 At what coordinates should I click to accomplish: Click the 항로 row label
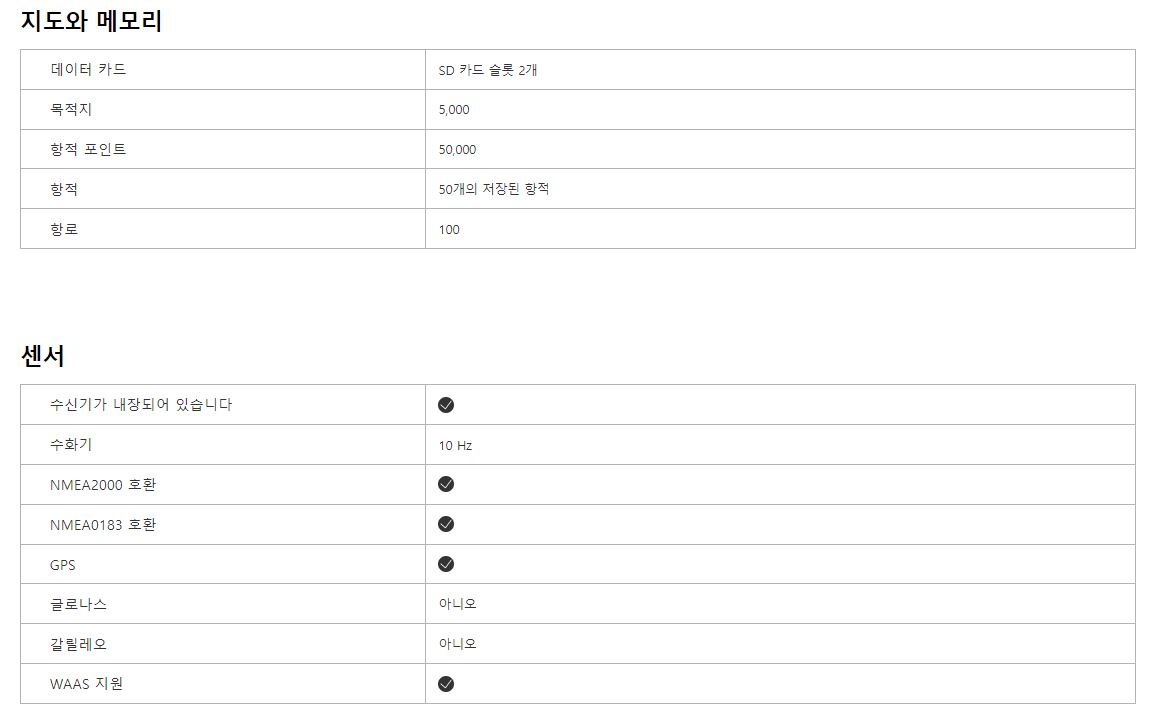[x=64, y=229]
